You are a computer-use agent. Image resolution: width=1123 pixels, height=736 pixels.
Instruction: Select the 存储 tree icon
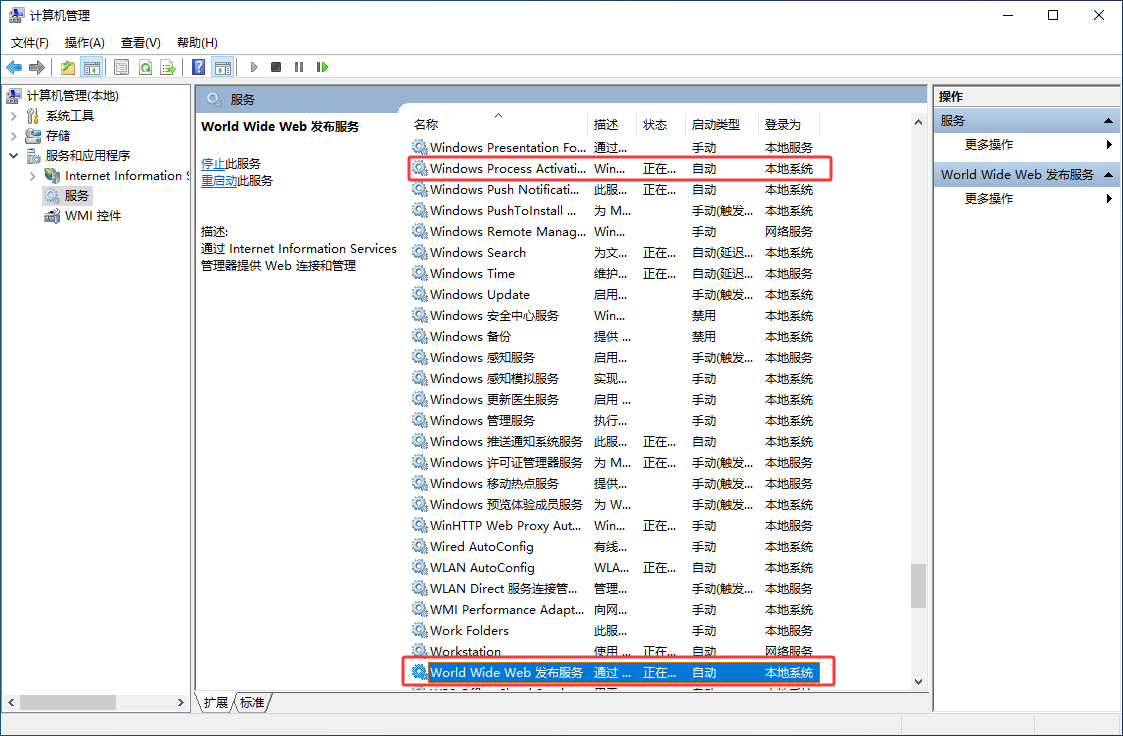(x=33, y=136)
